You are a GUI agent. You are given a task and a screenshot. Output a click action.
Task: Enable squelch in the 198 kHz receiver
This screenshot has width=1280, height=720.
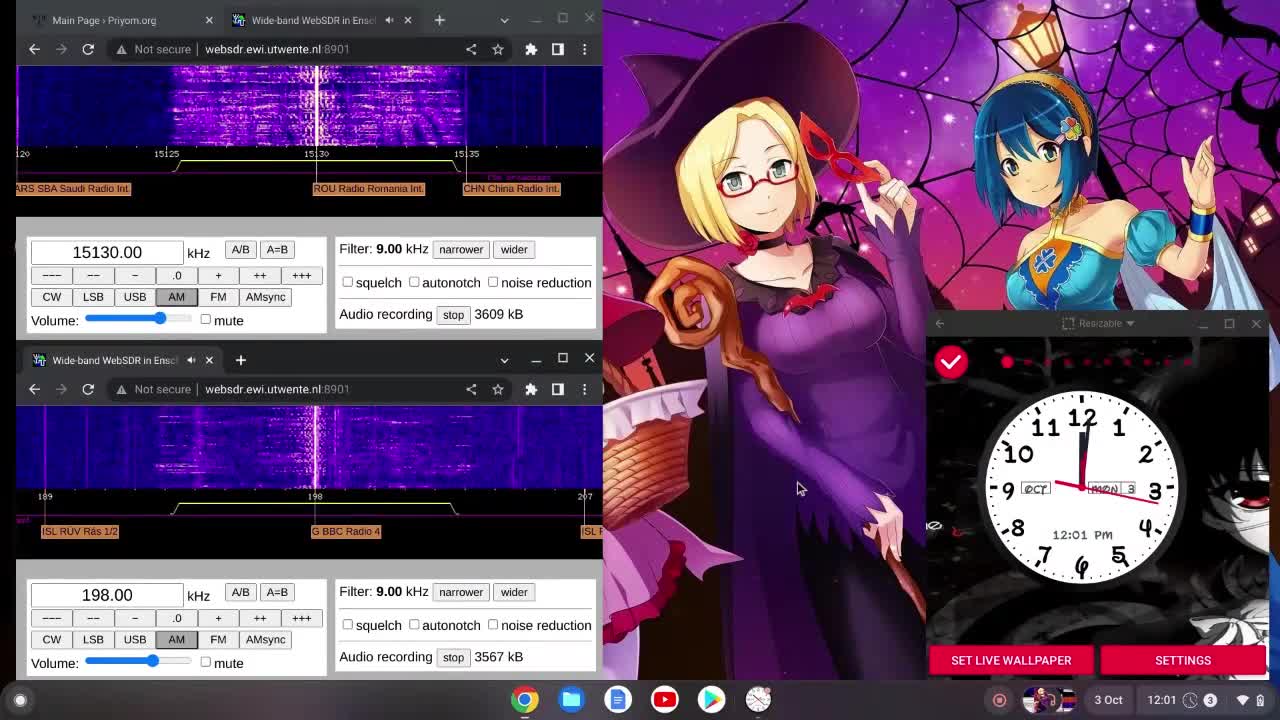[348, 624]
